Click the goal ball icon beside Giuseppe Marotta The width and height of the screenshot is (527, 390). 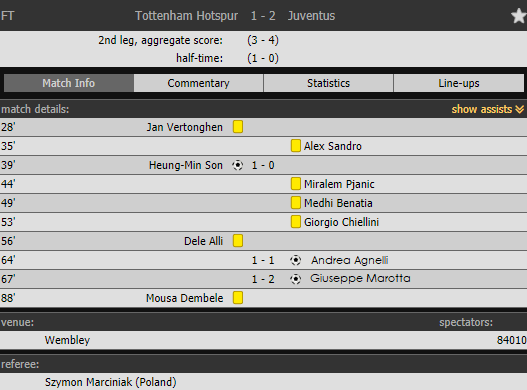point(295,279)
